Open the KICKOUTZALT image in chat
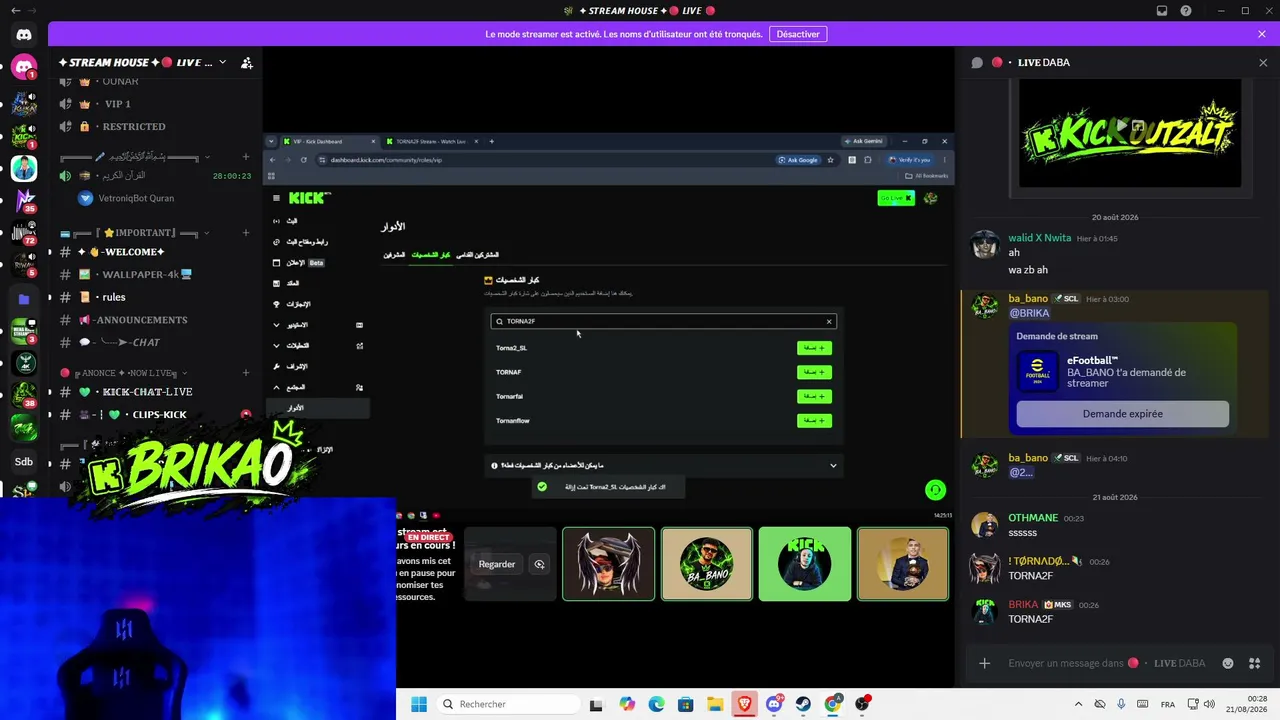Viewport: 1280px width, 720px height. [x=1130, y=134]
